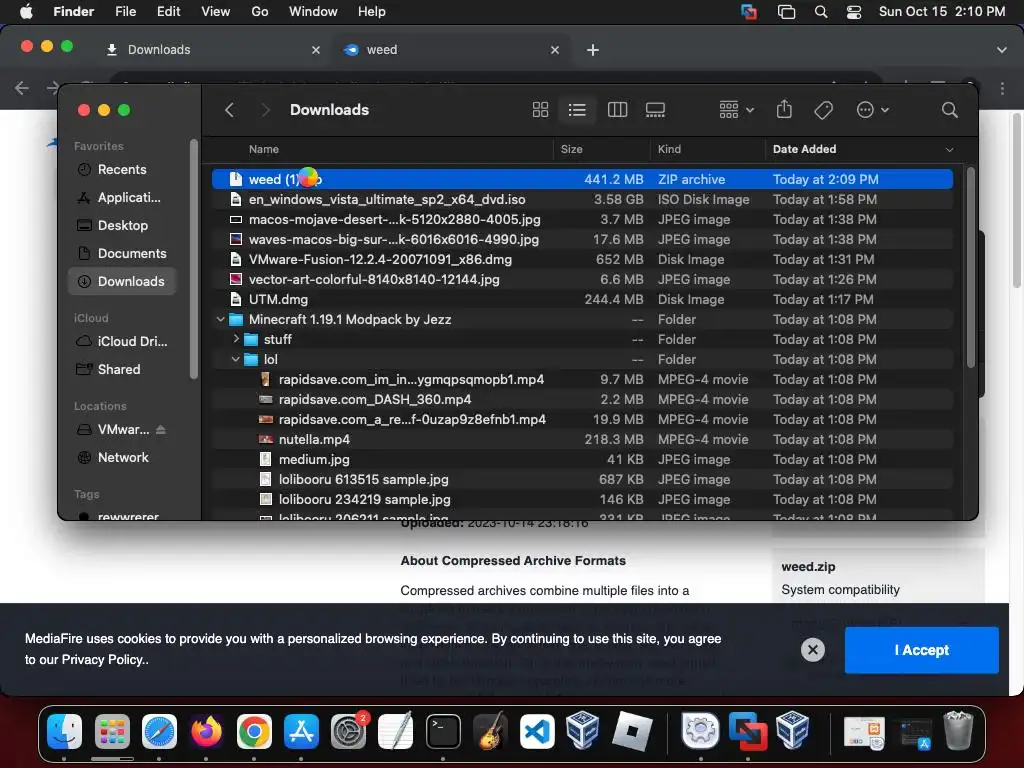This screenshot has width=1024, height=768.
Task: Expand the stuff folder
Action: [236, 339]
